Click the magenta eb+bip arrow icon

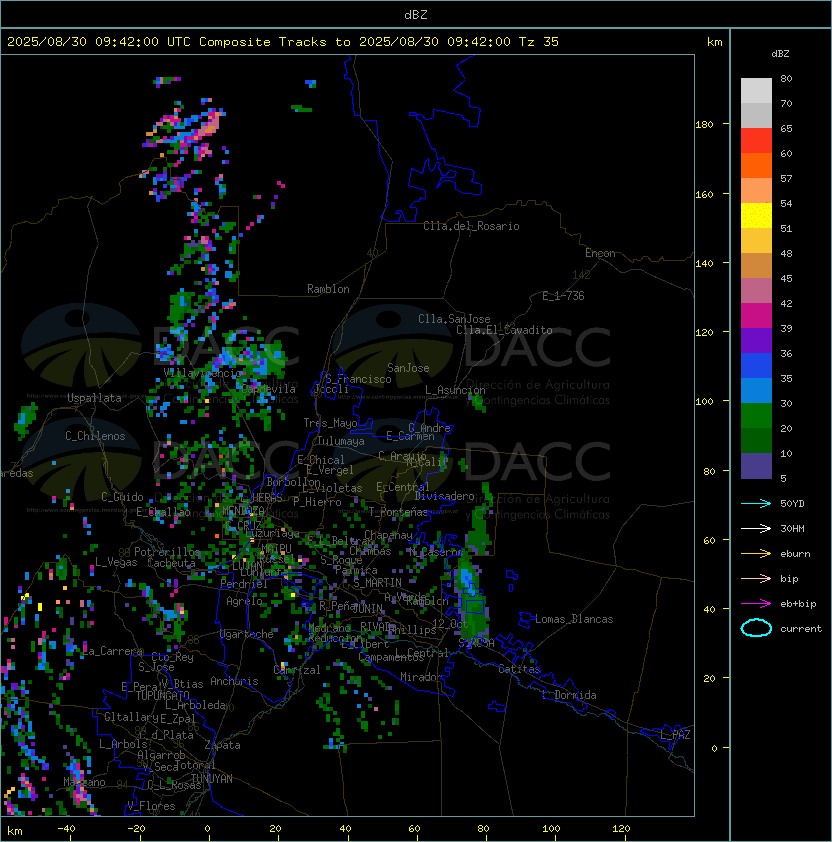click(757, 603)
